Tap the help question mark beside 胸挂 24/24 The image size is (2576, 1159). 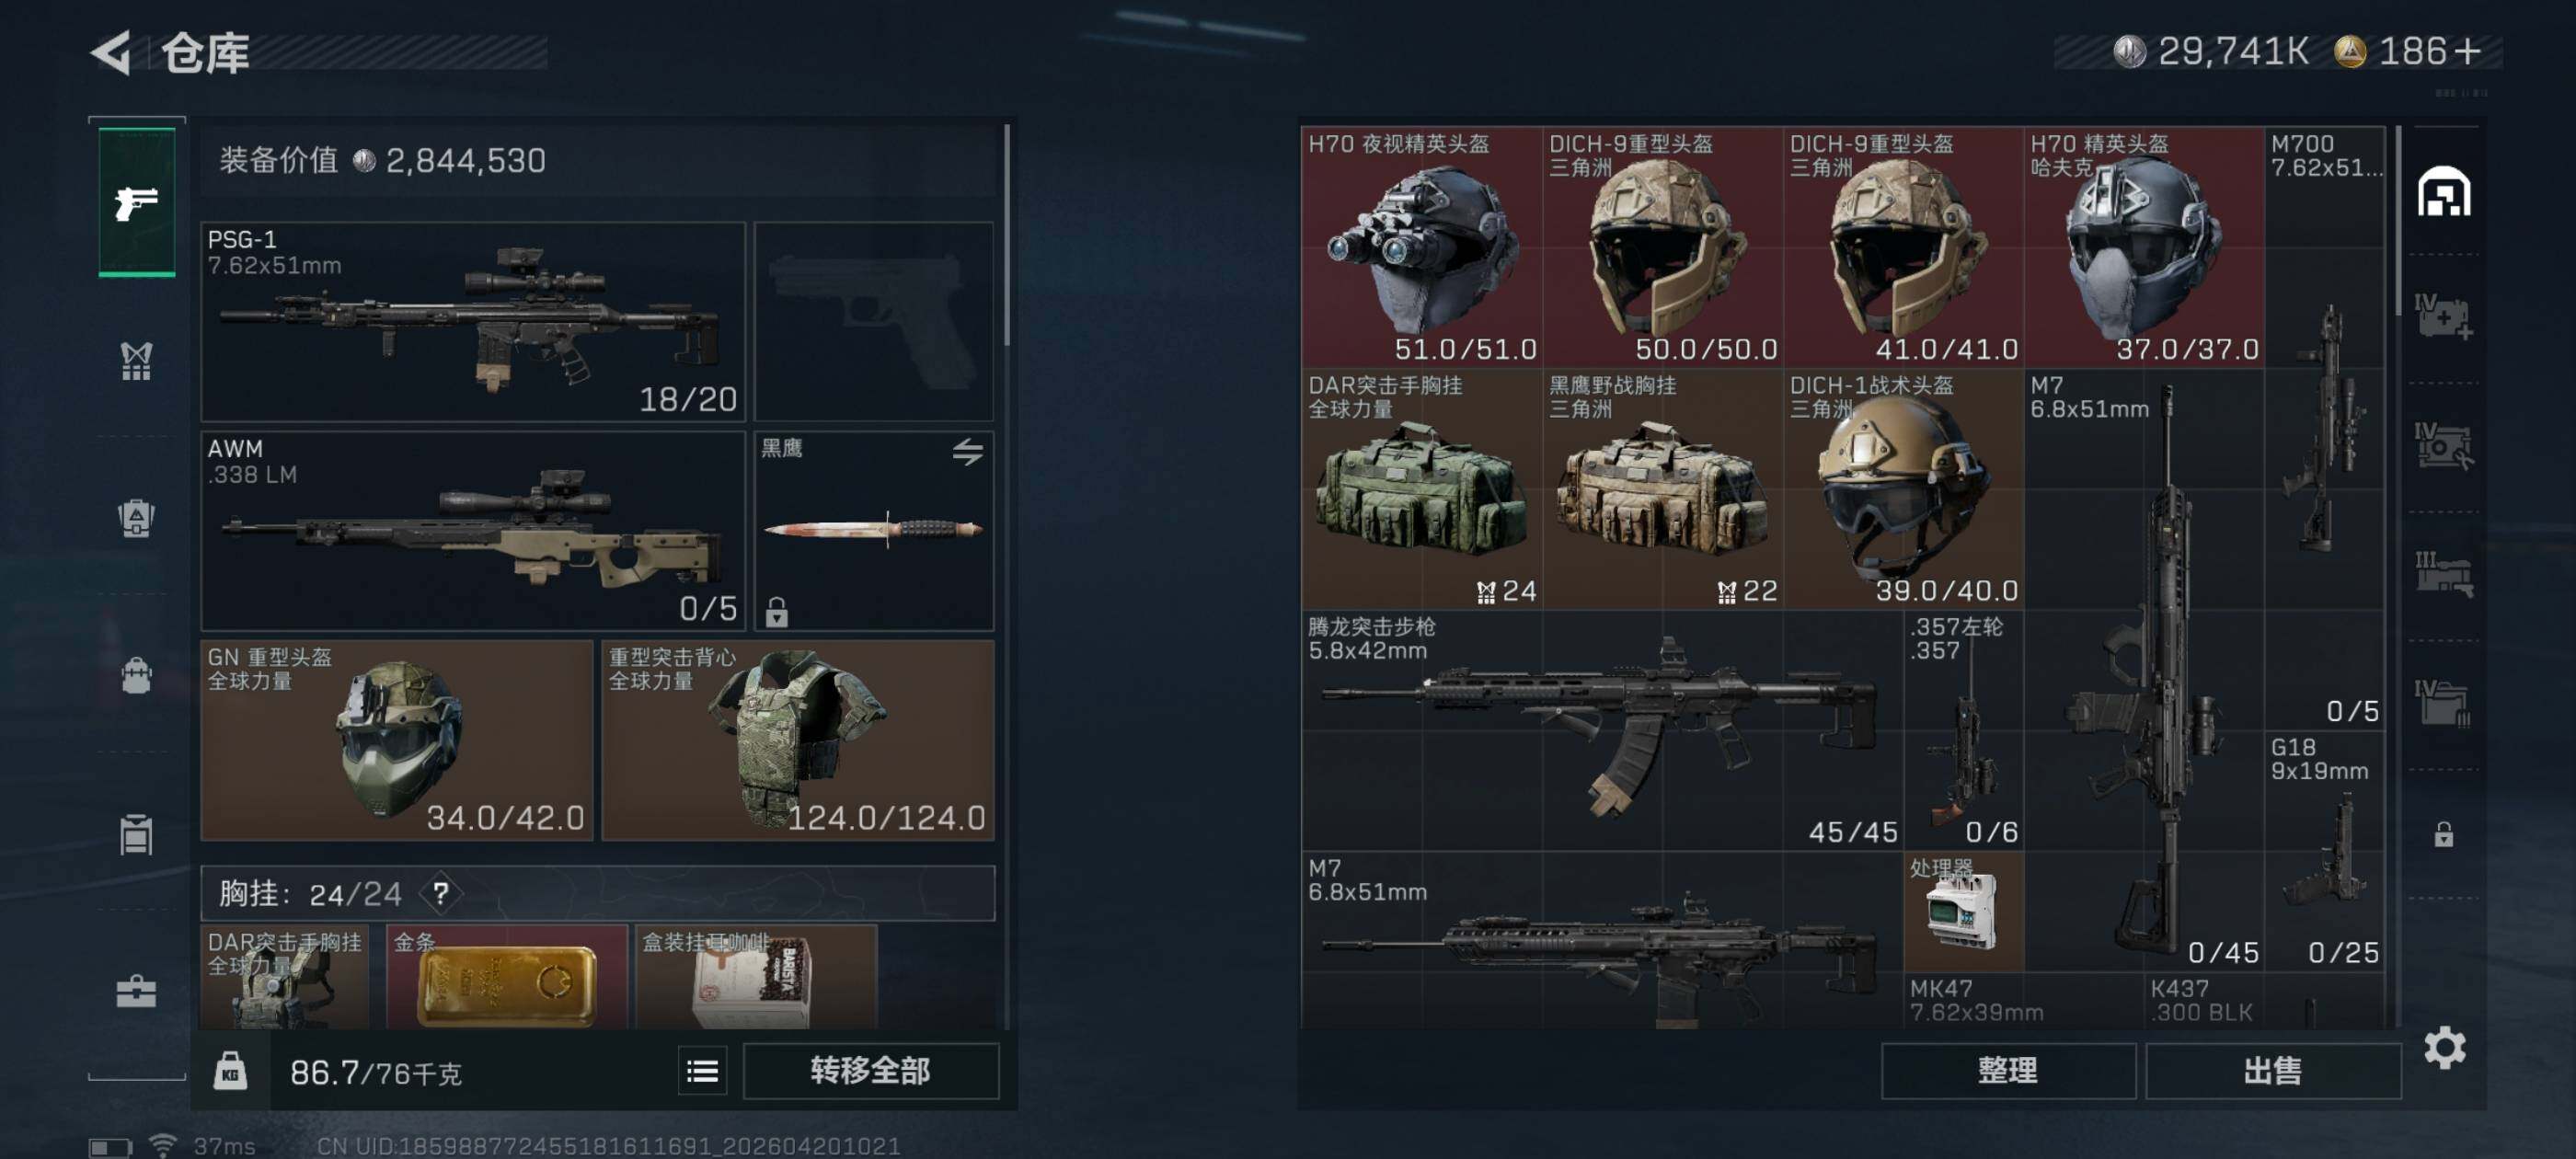(441, 893)
